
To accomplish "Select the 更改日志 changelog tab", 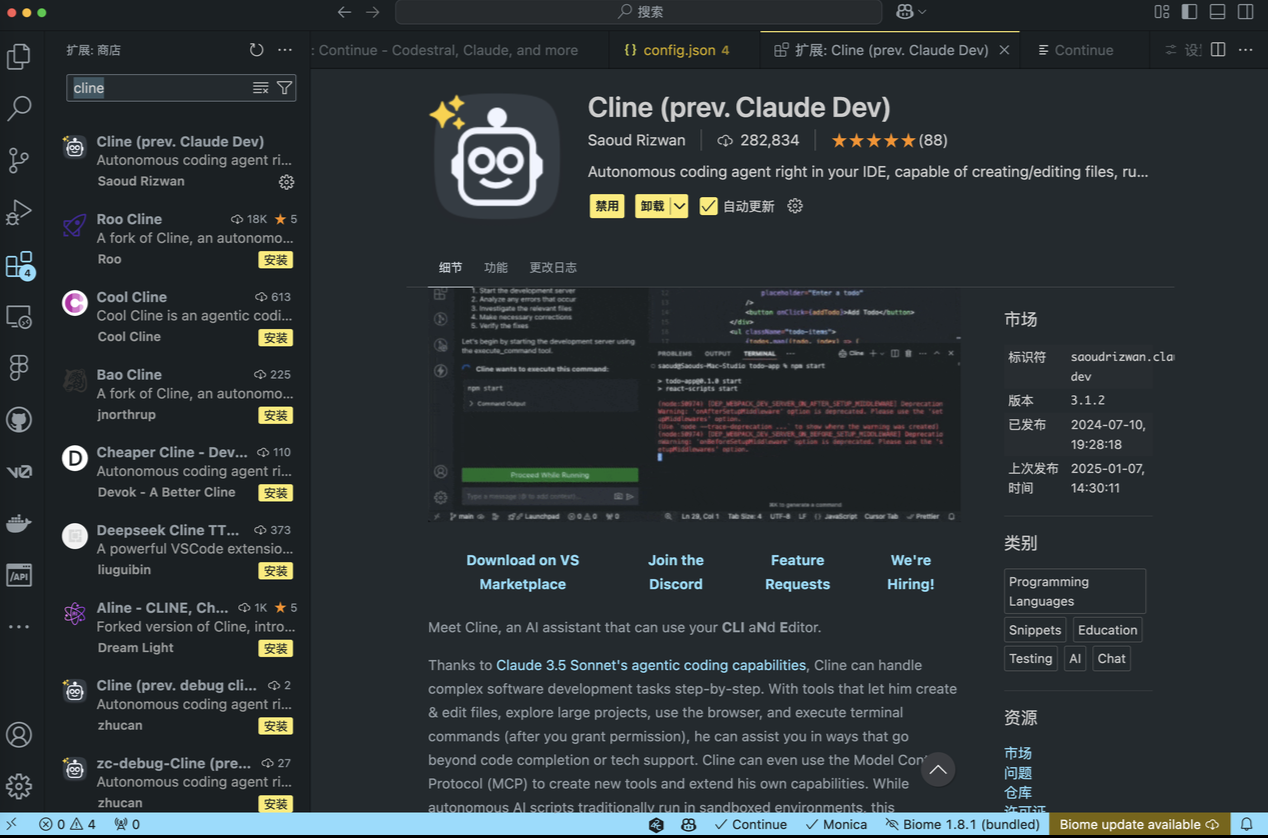I will pyautogui.click(x=553, y=268).
